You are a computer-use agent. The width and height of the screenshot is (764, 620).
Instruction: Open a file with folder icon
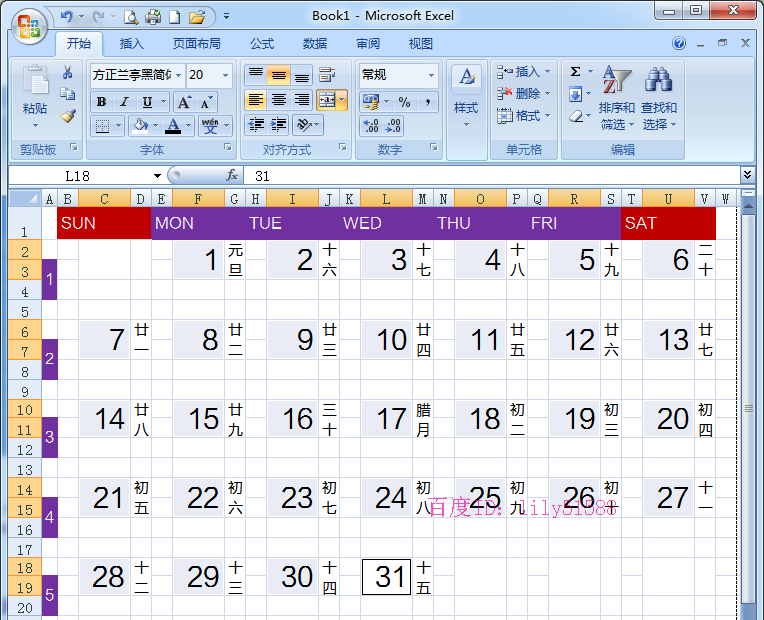tap(197, 18)
